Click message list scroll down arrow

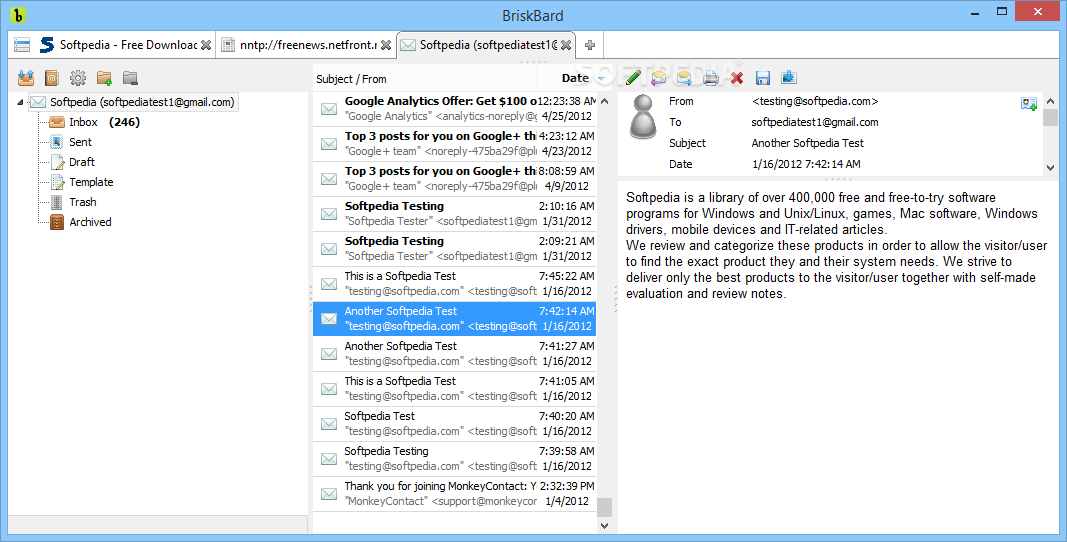click(x=604, y=525)
